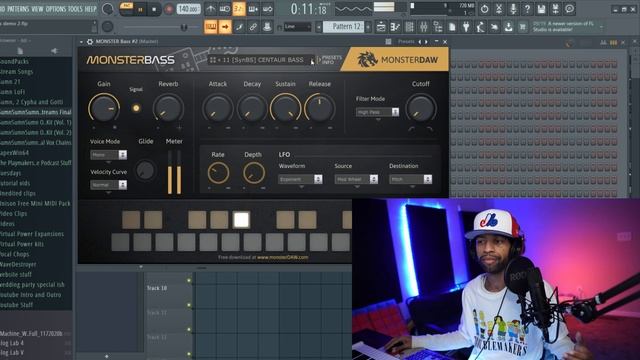Open the LFO Waveform dropdown
The height and width of the screenshot is (360, 640).
coord(301,179)
